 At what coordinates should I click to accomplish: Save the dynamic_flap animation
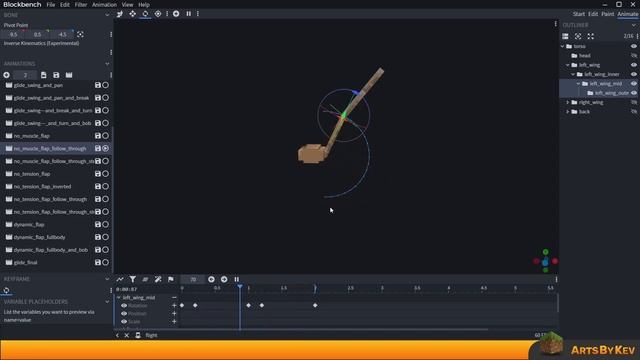98,224
